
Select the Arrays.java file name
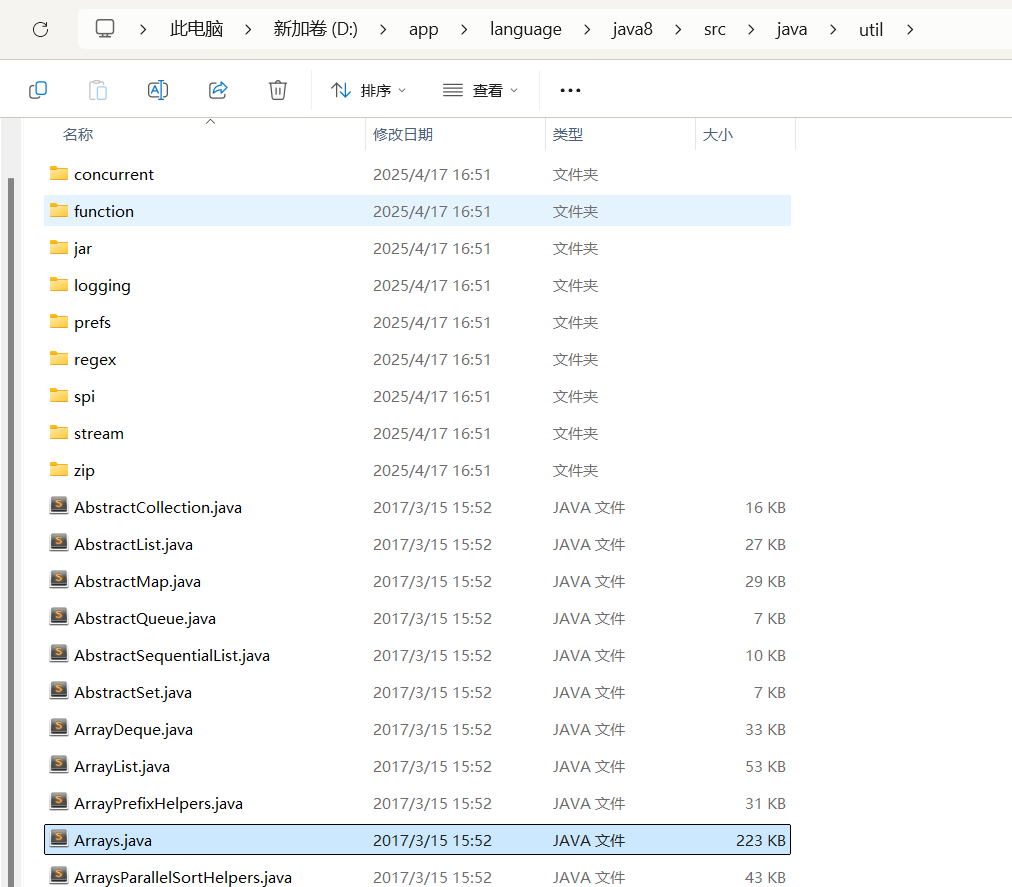tap(113, 841)
